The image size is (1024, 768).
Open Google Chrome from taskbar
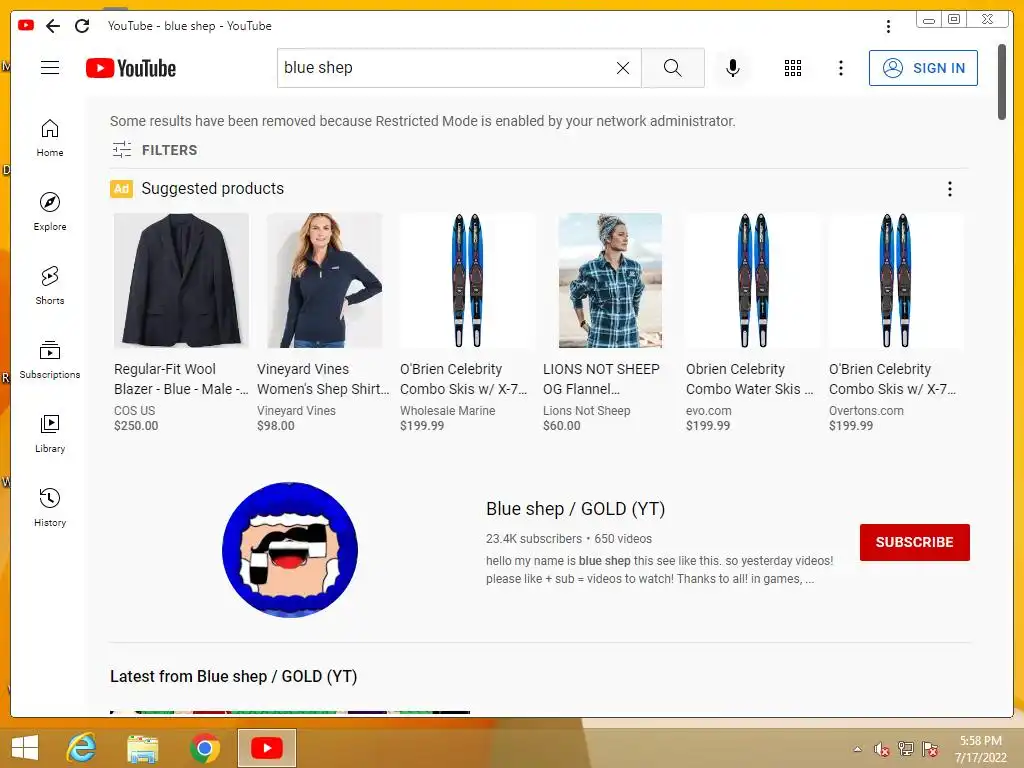pyautogui.click(x=204, y=748)
